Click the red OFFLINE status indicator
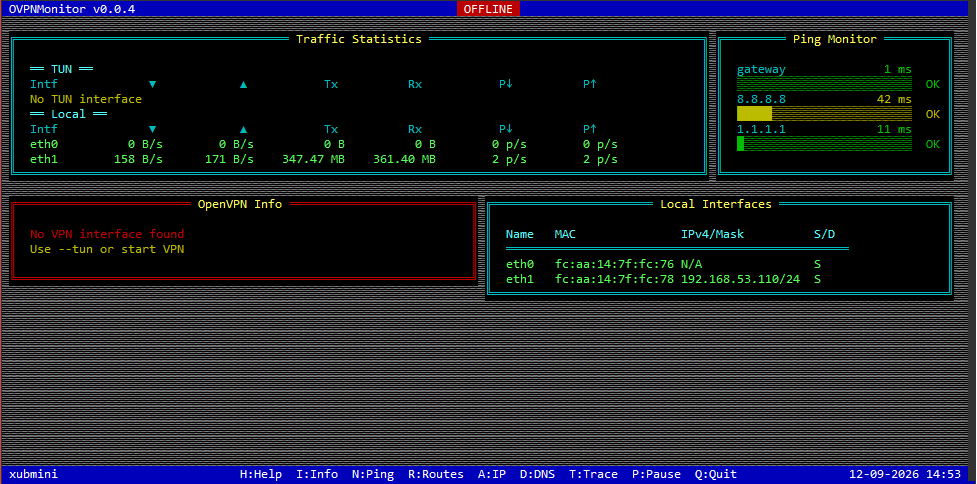 click(x=488, y=9)
